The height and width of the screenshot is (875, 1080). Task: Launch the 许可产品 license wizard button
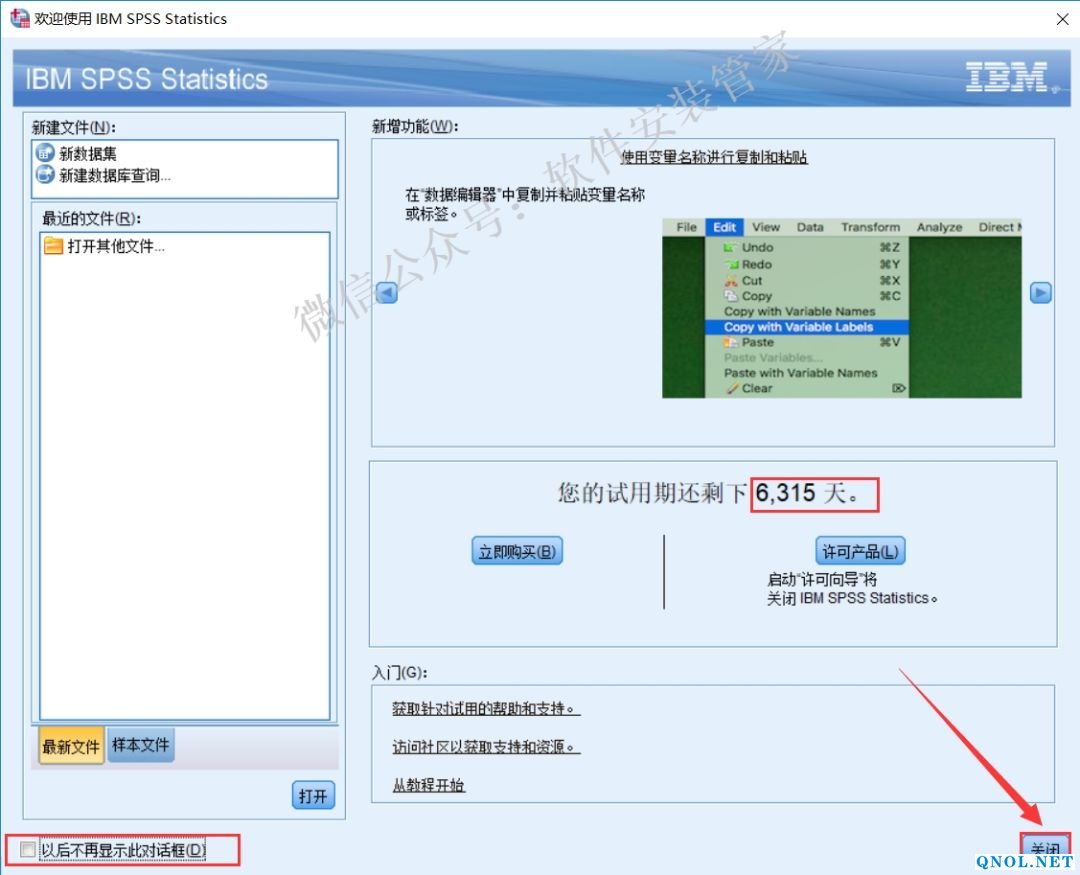(x=860, y=551)
